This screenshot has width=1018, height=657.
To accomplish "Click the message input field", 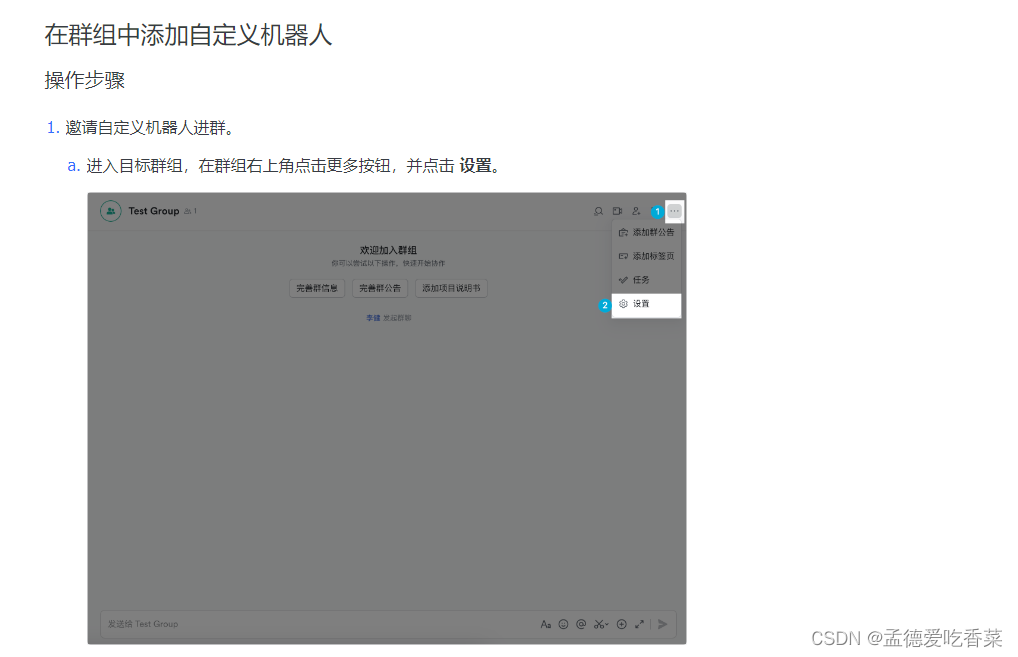I will tap(300, 623).
